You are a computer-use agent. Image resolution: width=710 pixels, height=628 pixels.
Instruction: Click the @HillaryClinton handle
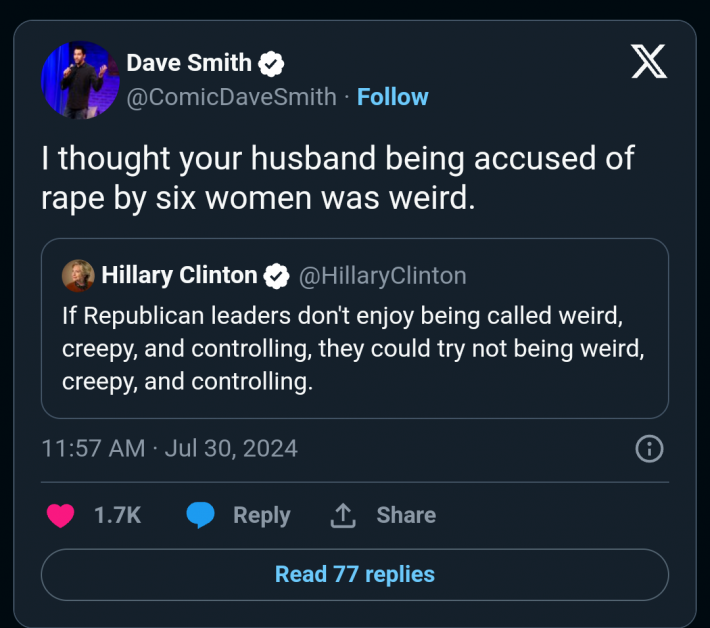click(382, 275)
